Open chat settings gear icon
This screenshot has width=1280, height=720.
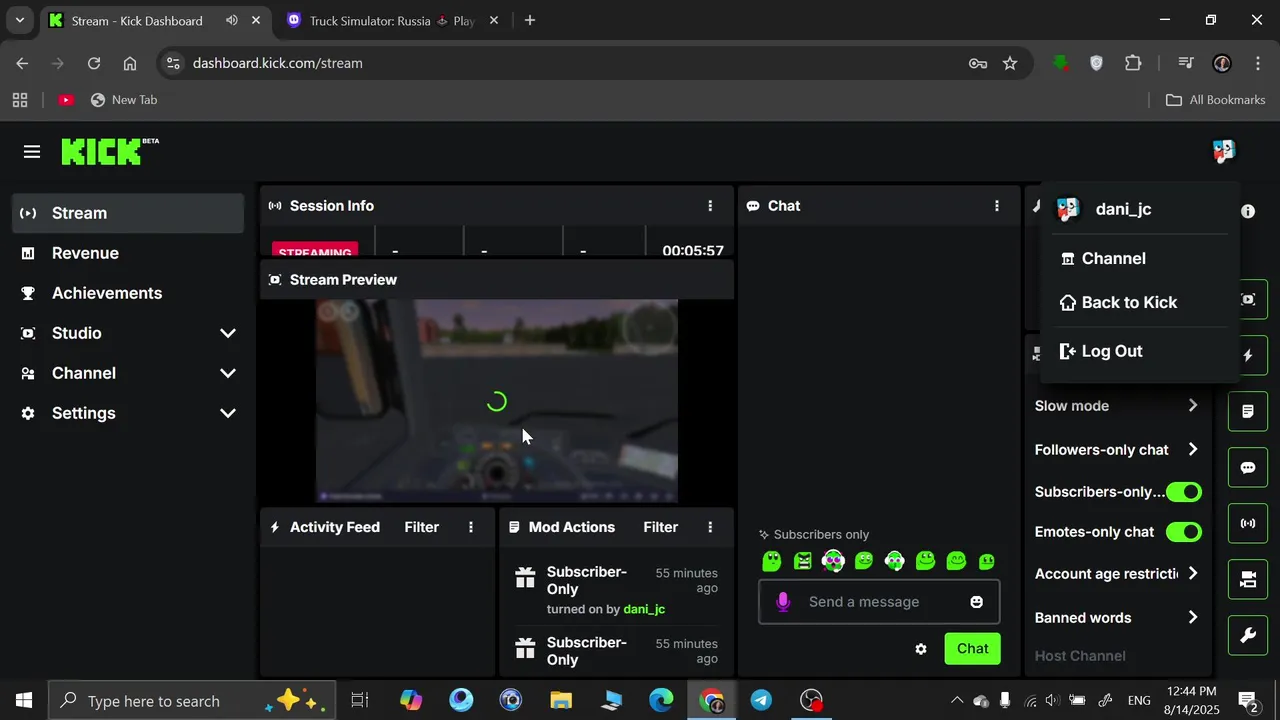click(921, 649)
